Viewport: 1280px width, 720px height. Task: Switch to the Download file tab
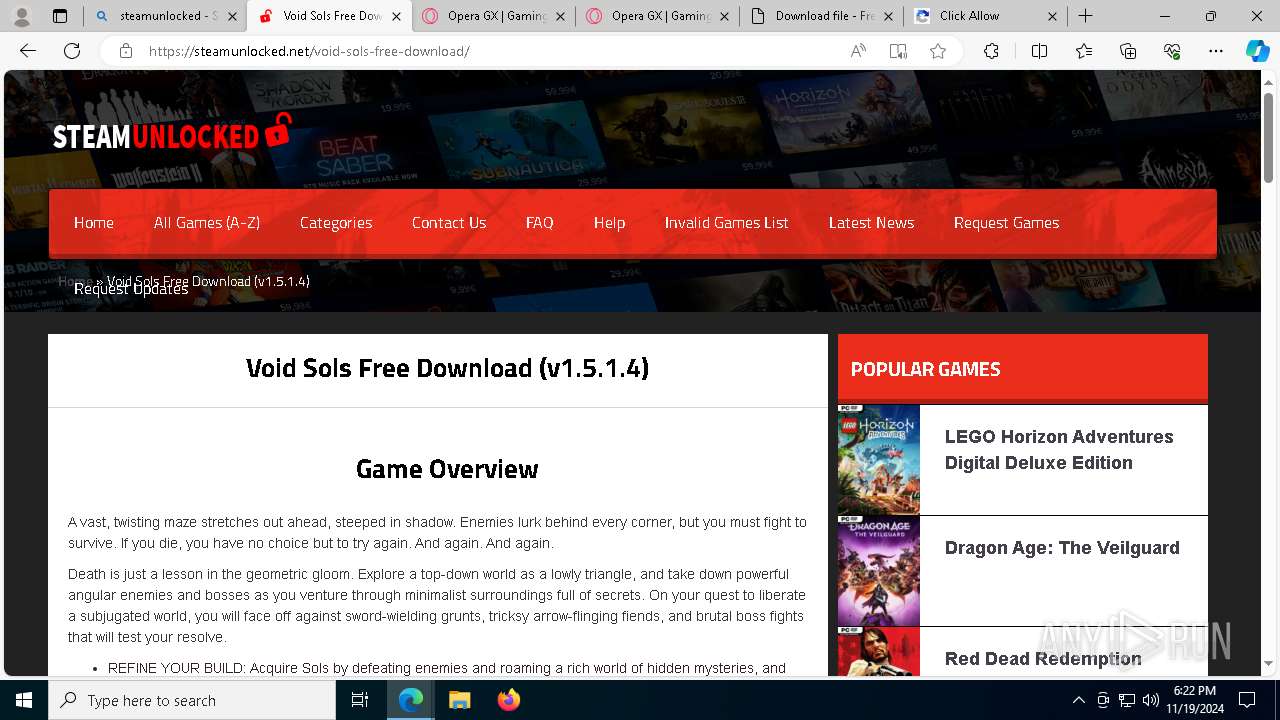pos(821,16)
